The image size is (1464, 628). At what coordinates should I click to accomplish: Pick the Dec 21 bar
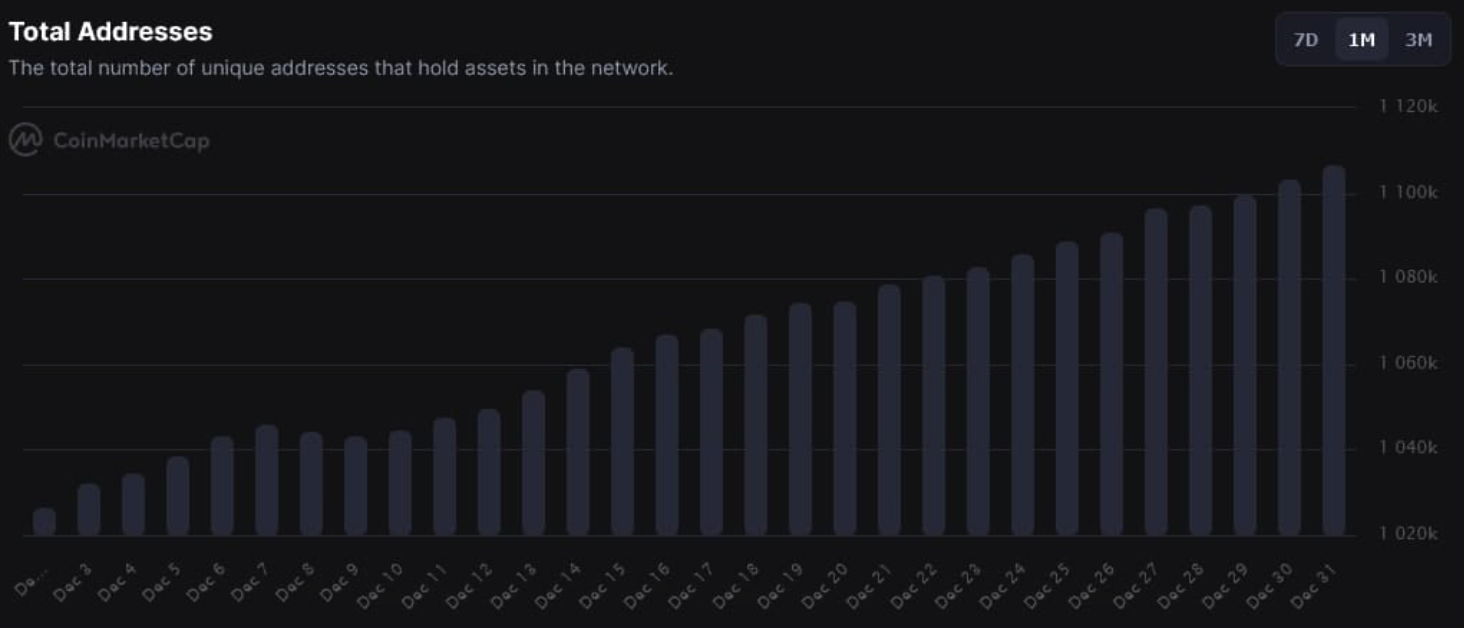pos(889,409)
